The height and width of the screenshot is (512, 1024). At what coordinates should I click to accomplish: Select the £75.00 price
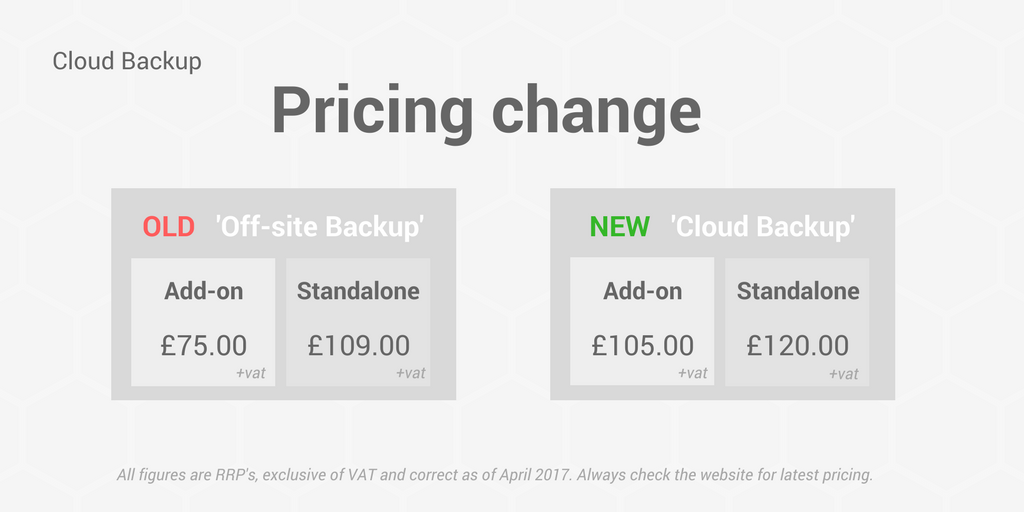click(x=204, y=345)
